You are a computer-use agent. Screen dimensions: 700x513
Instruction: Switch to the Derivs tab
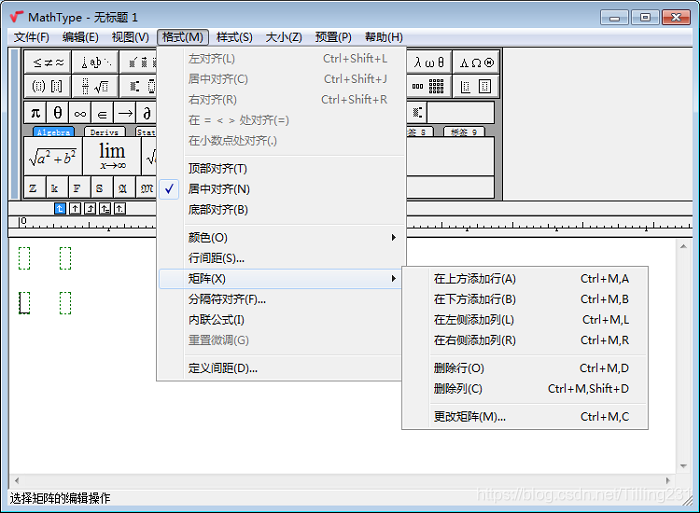click(104, 132)
